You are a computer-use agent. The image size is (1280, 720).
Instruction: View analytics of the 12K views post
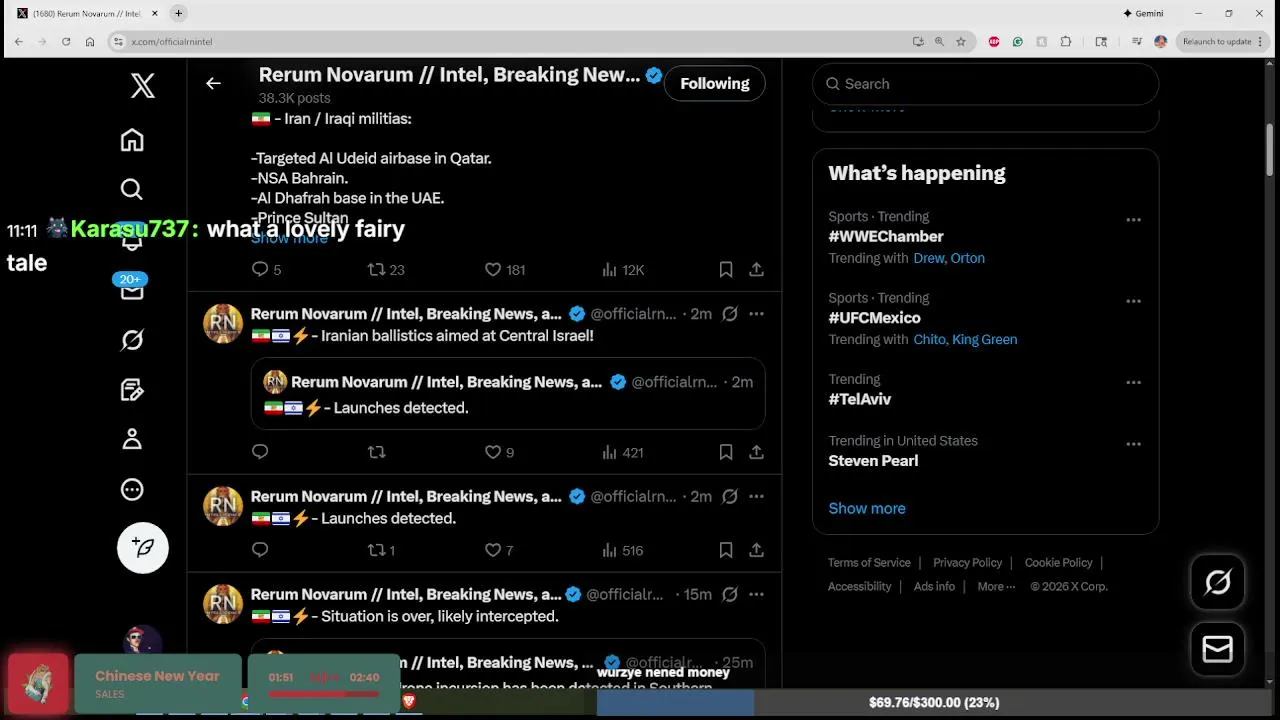pos(623,269)
